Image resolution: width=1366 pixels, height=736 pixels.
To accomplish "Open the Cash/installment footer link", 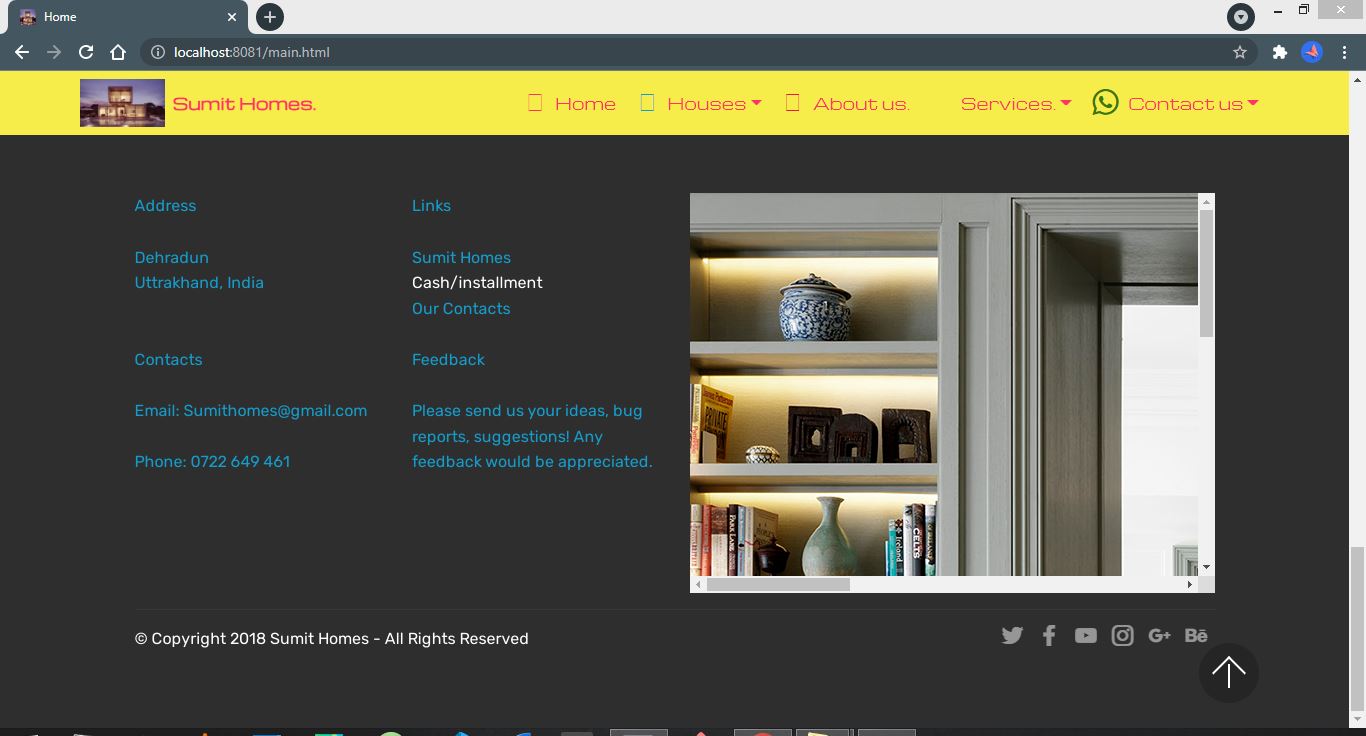I will [477, 283].
